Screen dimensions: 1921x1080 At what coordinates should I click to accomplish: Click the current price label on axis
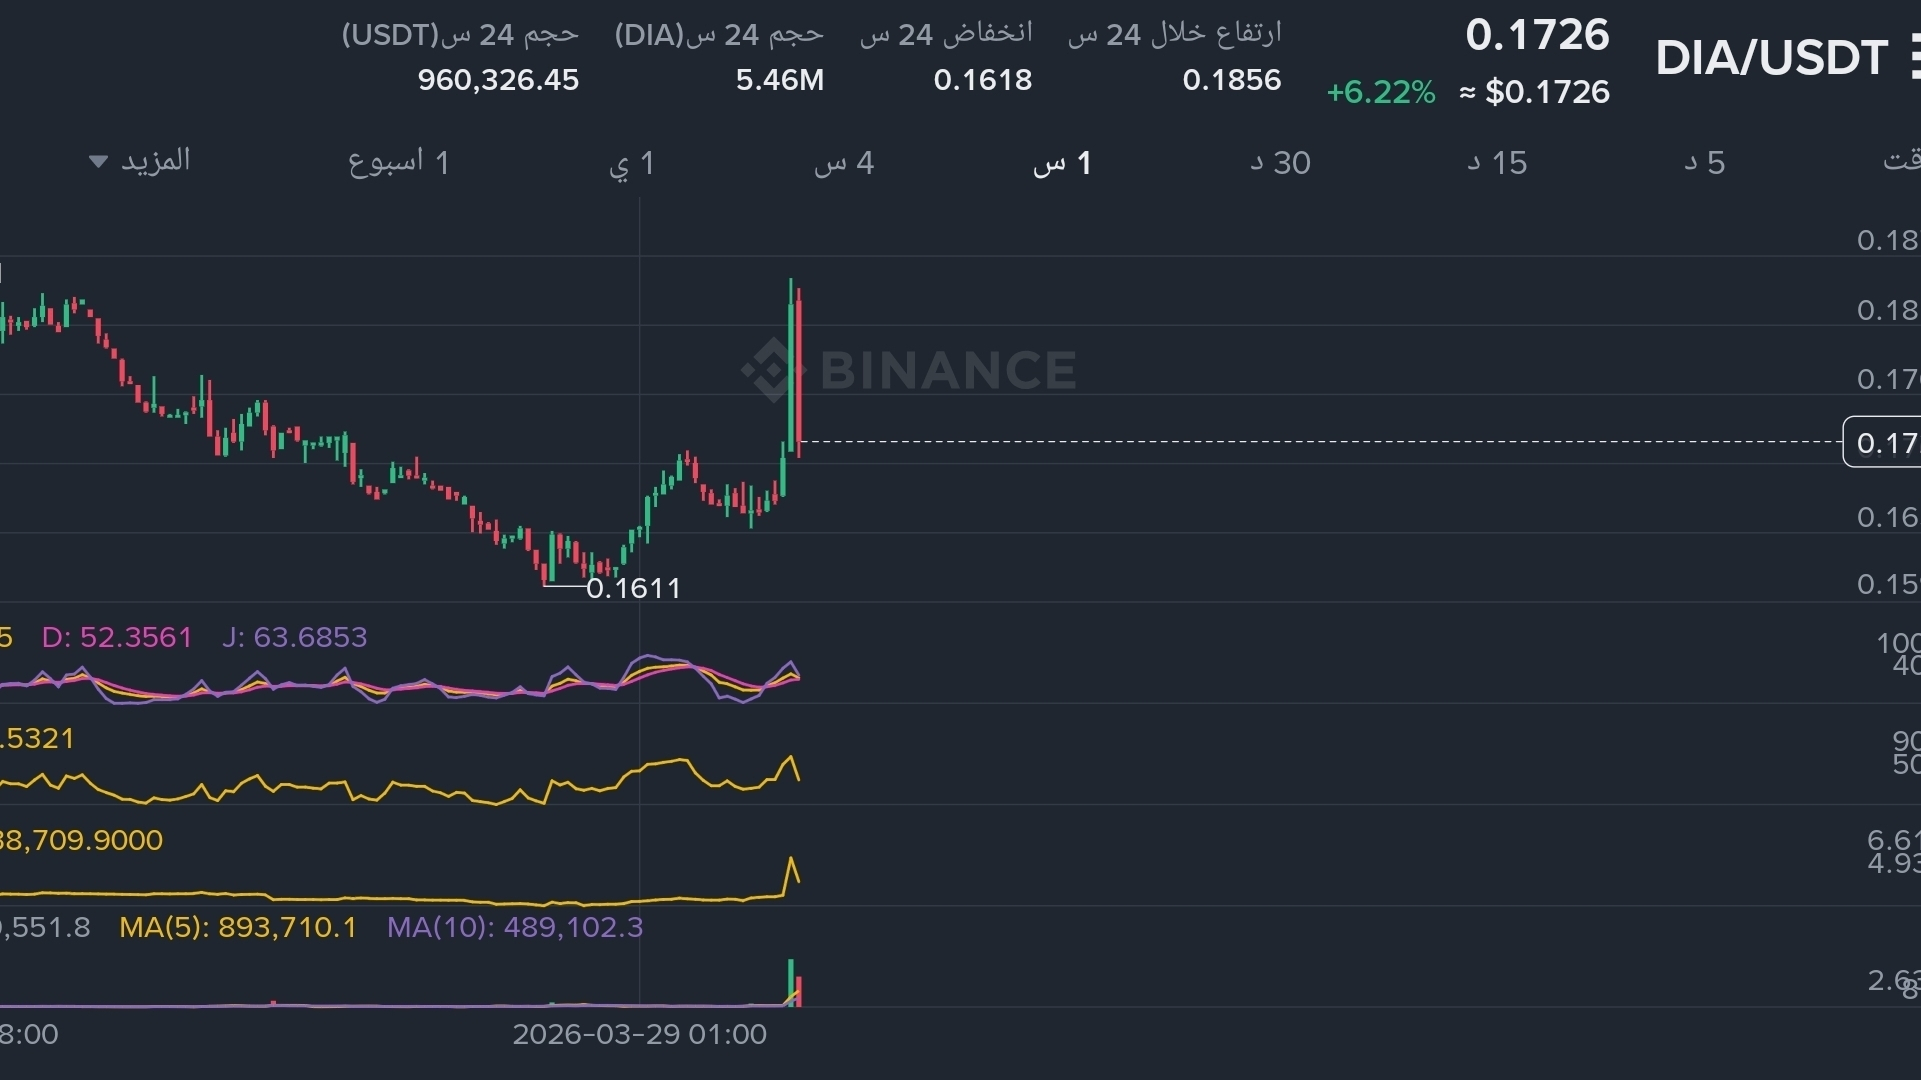click(1884, 442)
